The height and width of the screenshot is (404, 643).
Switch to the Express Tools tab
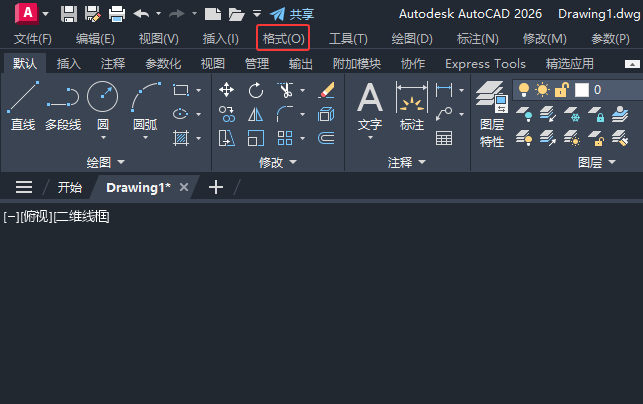(485, 64)
